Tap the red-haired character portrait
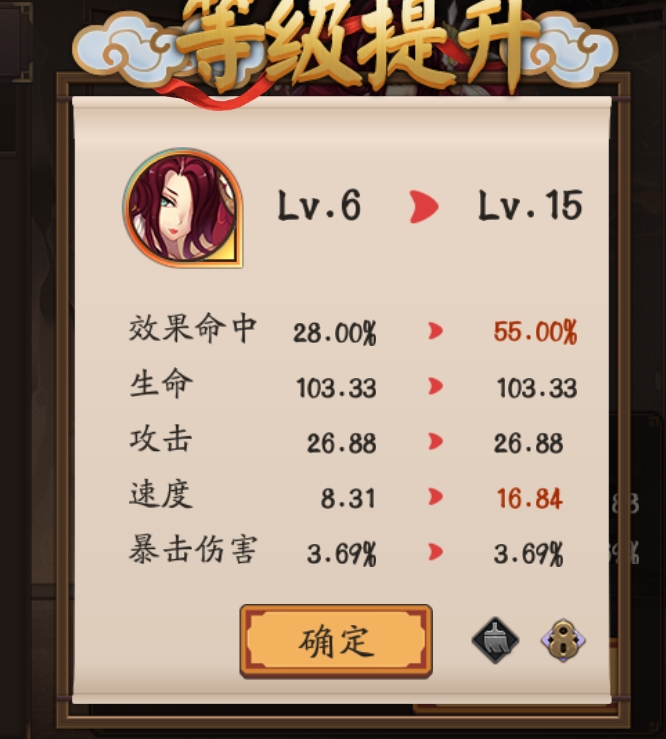This screenshot has width=666, height=739. [183, 208]
